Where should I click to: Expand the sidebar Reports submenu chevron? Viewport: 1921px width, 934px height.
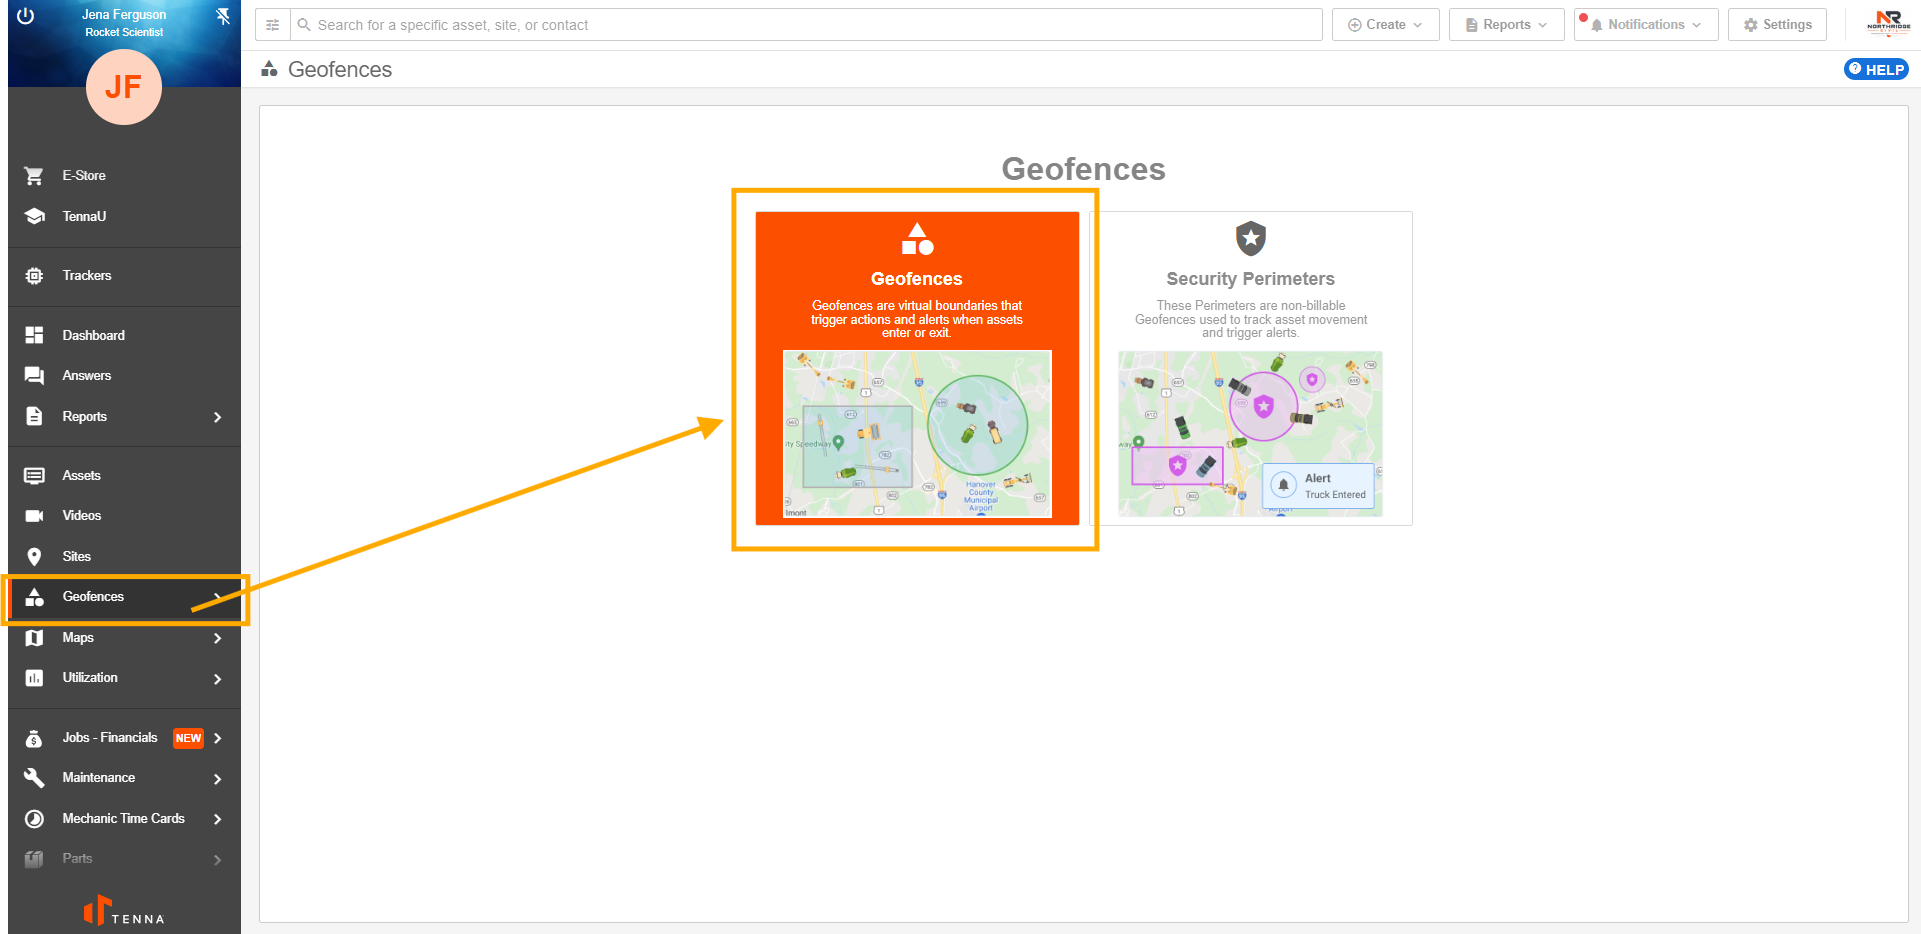click(x=217, y=417)
